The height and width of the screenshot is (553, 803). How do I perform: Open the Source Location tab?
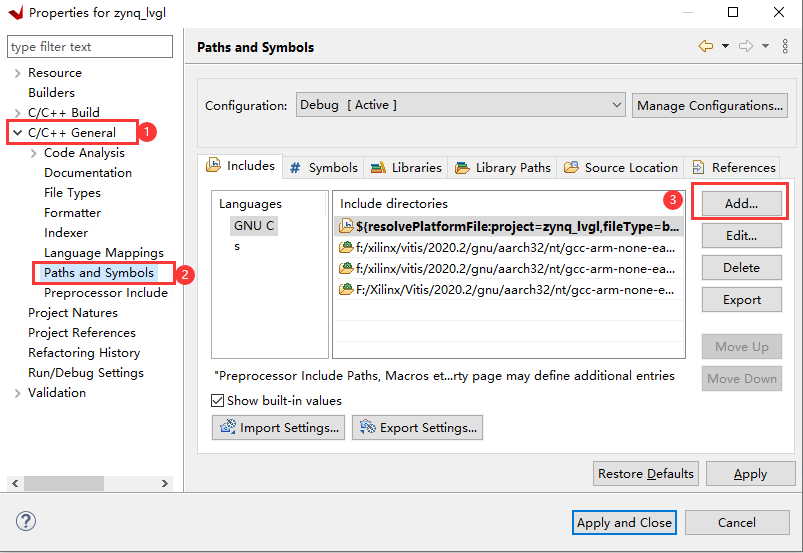pyautogui.click(x=621, y=167)
